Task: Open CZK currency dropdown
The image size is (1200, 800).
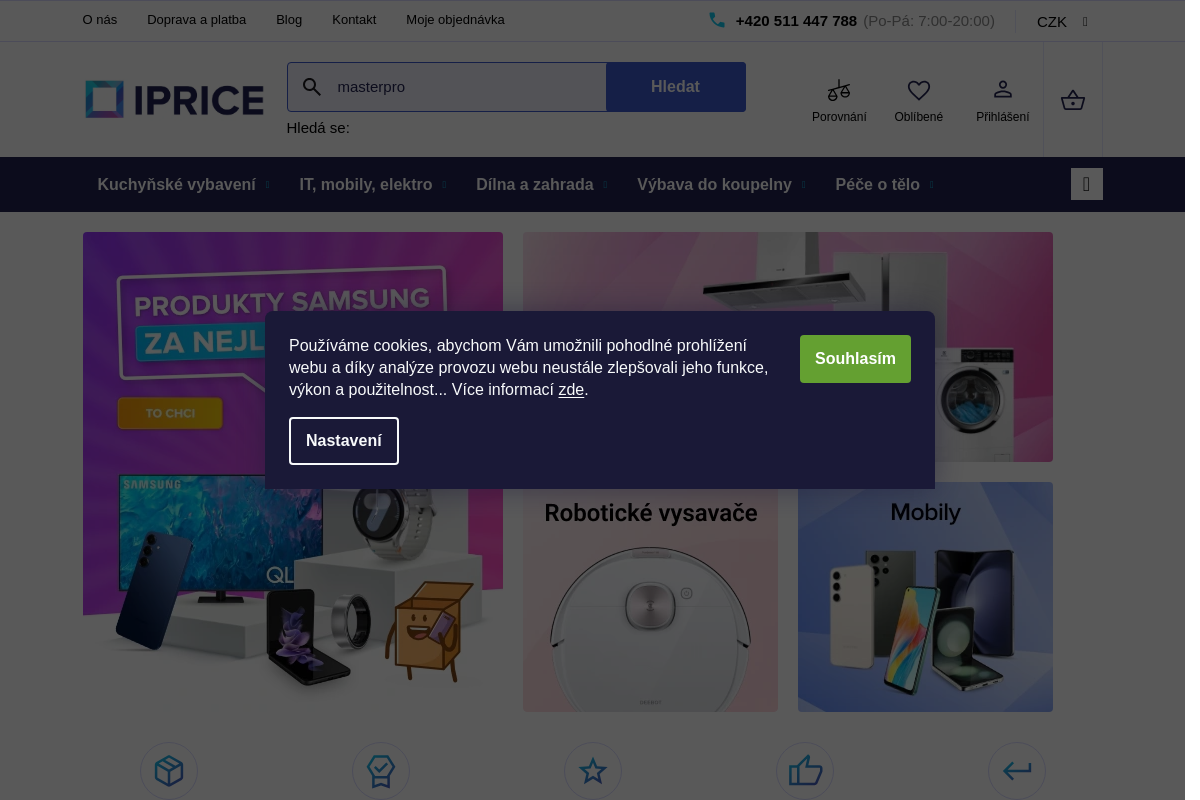Action: point(1062,21)
